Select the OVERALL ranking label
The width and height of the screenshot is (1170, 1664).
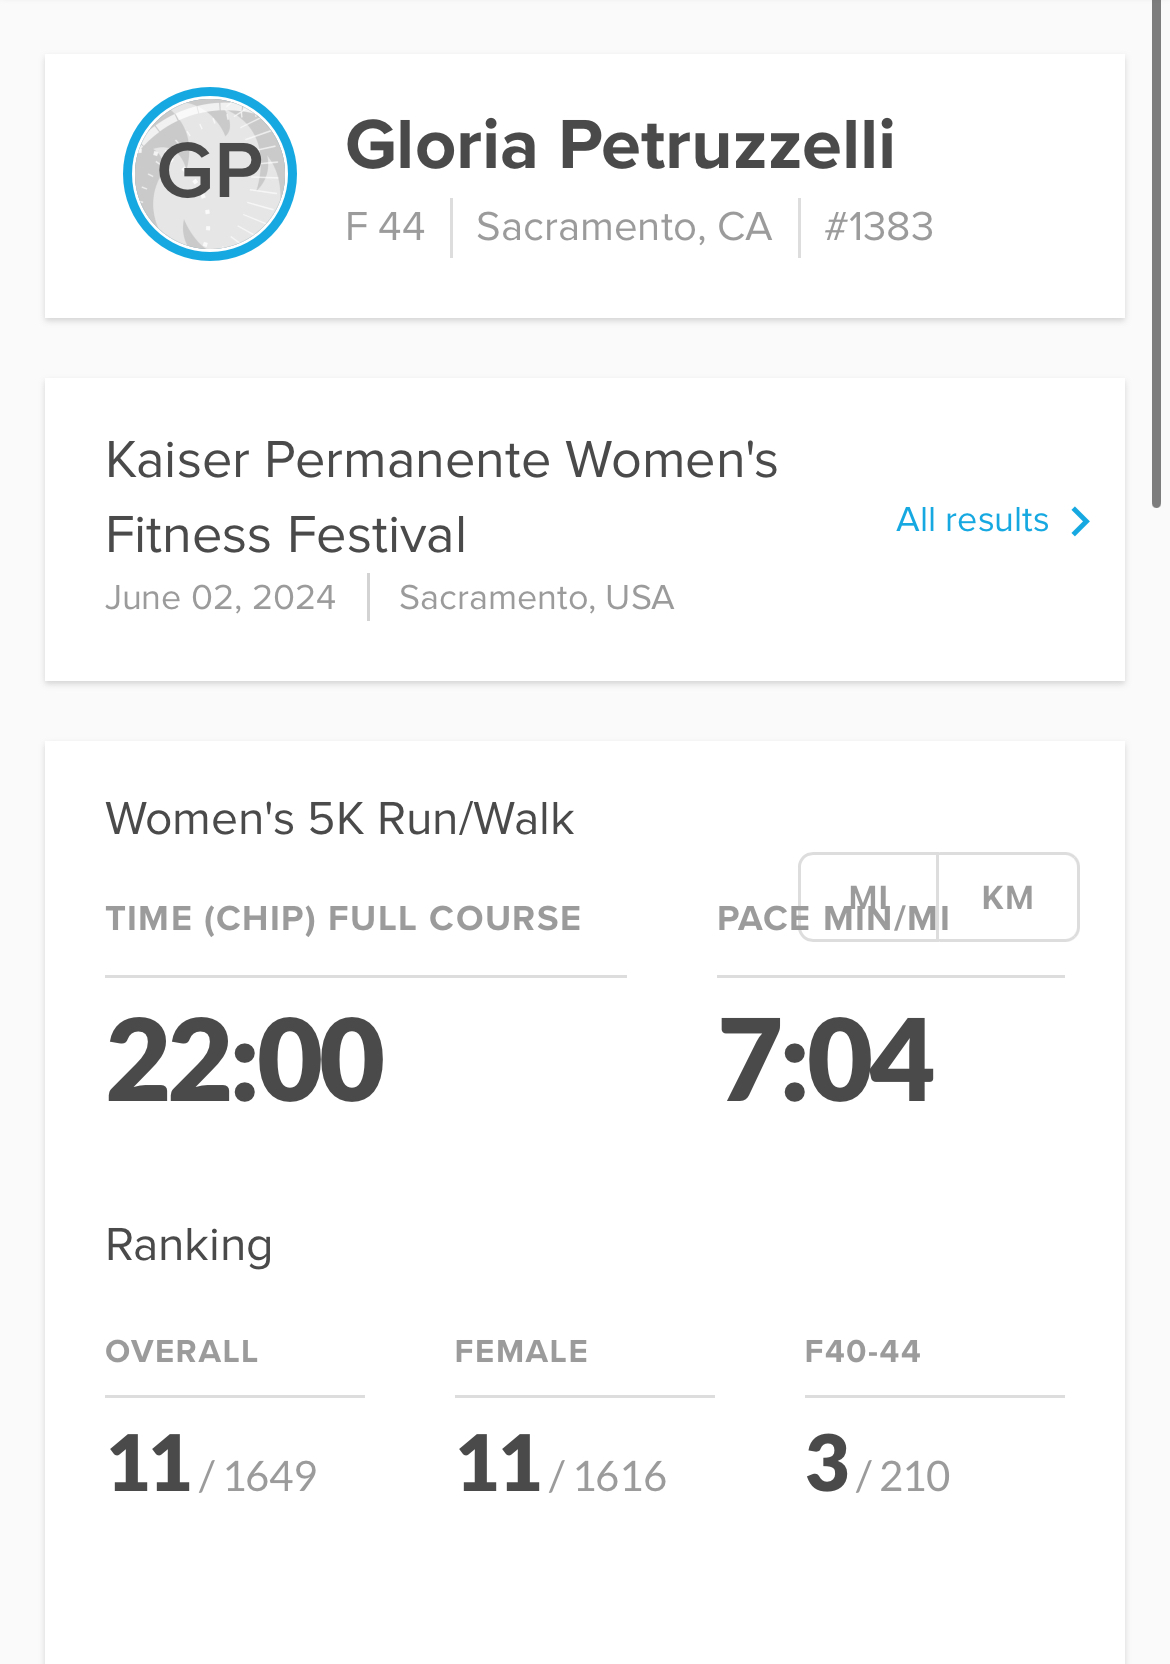182,1351
